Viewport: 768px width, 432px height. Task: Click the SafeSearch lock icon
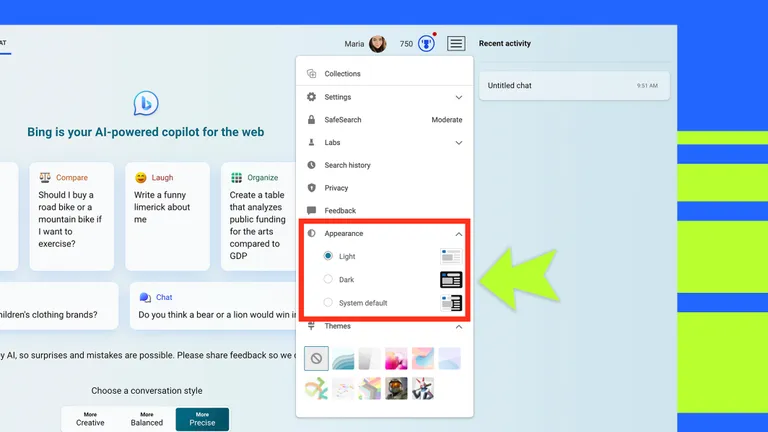click(x=312, y=120)
